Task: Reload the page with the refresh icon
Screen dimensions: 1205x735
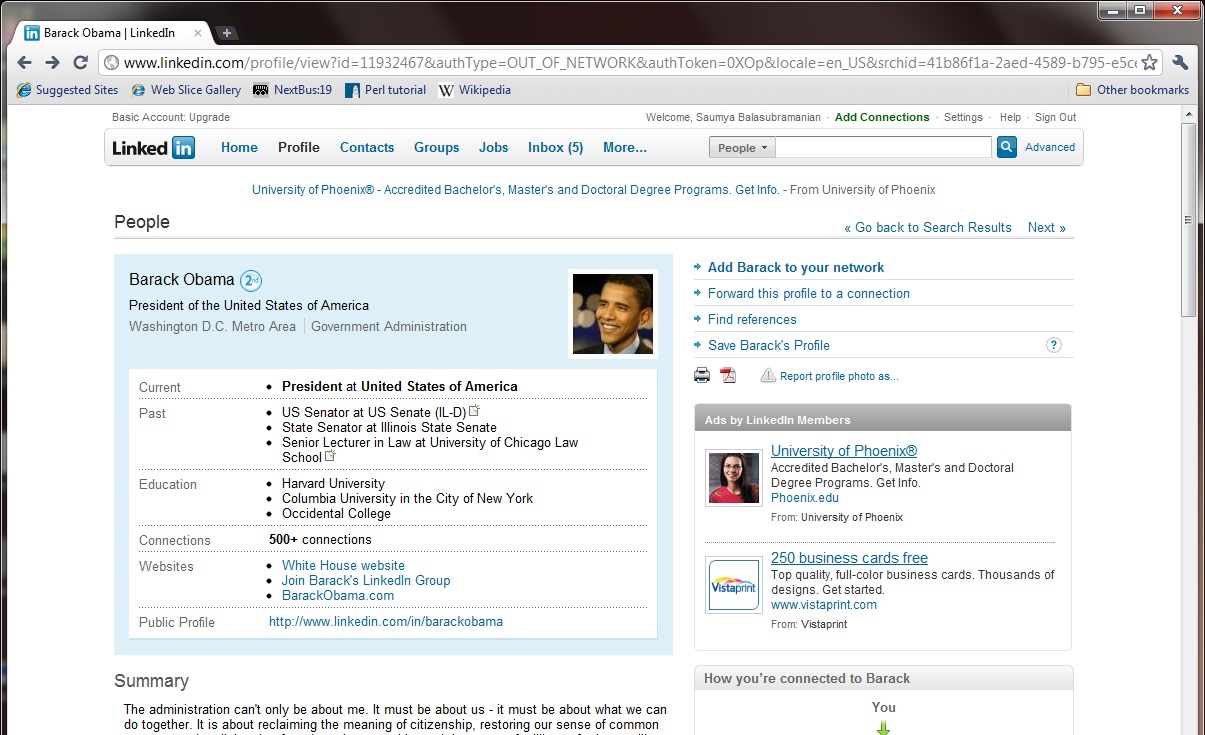Action: [81, 63]
